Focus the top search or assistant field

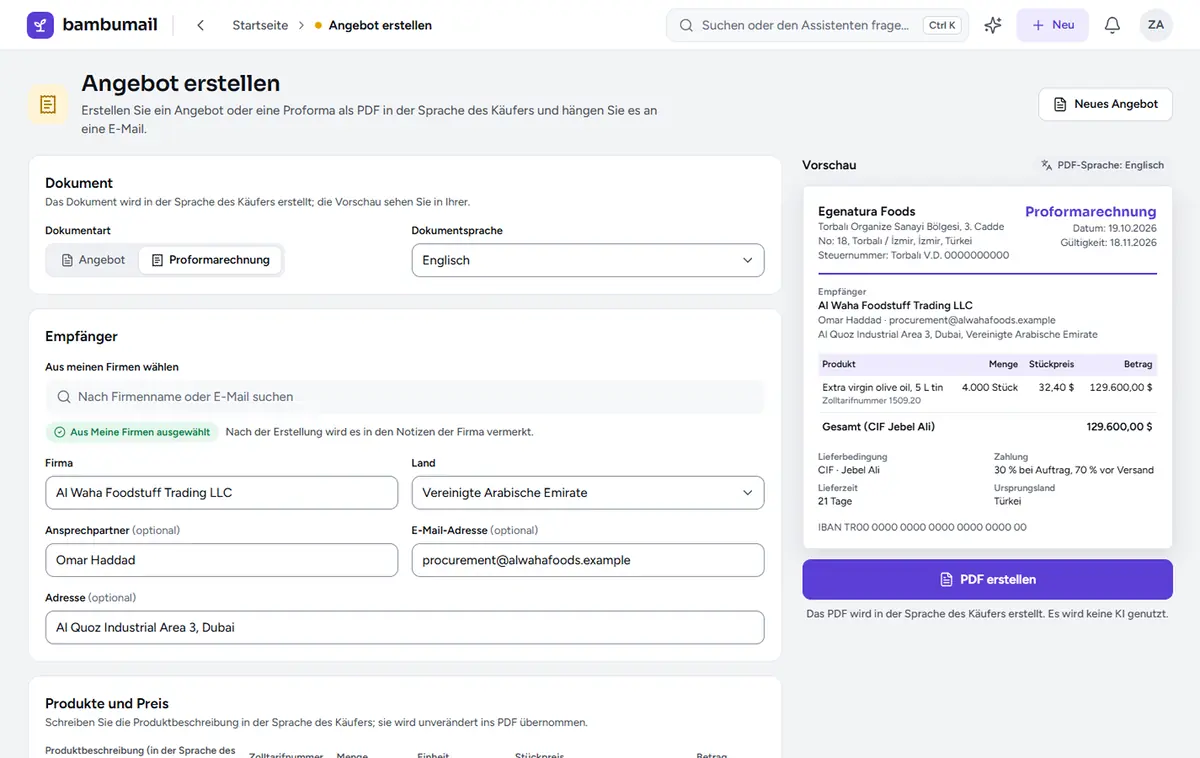pyautogui.click(x=817, y=25)
